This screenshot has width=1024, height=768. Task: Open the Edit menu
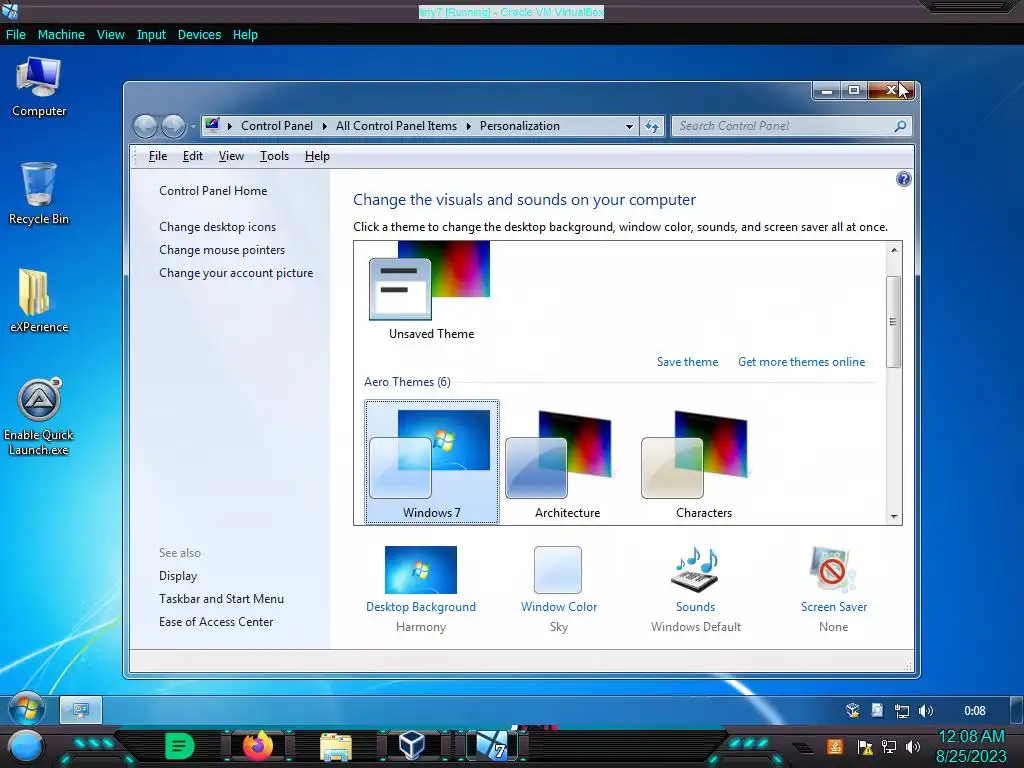pyautogui.click(x=193, y=156)
